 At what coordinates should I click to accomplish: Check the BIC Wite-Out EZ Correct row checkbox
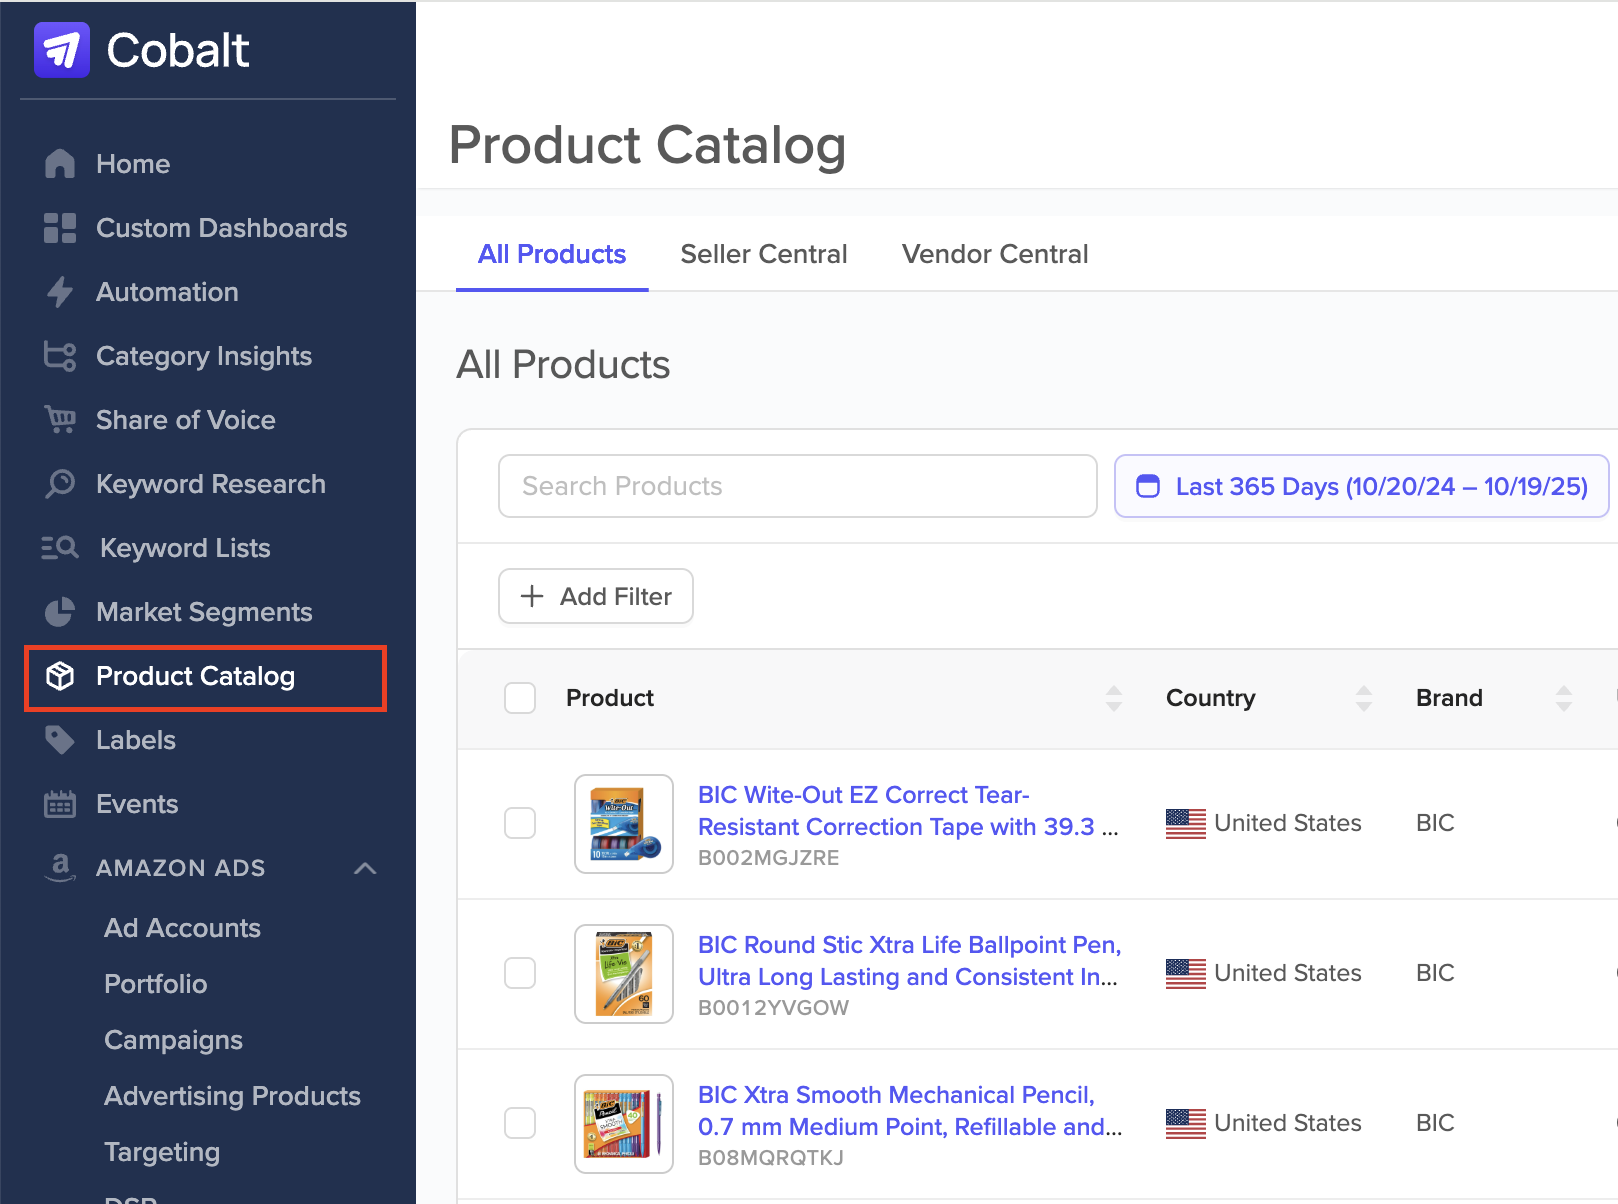pos(520,823)
